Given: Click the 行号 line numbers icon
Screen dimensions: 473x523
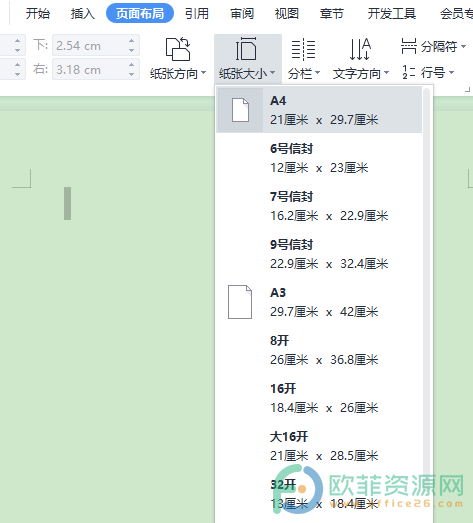Looking at the screenshot, I should coord(409,72).
